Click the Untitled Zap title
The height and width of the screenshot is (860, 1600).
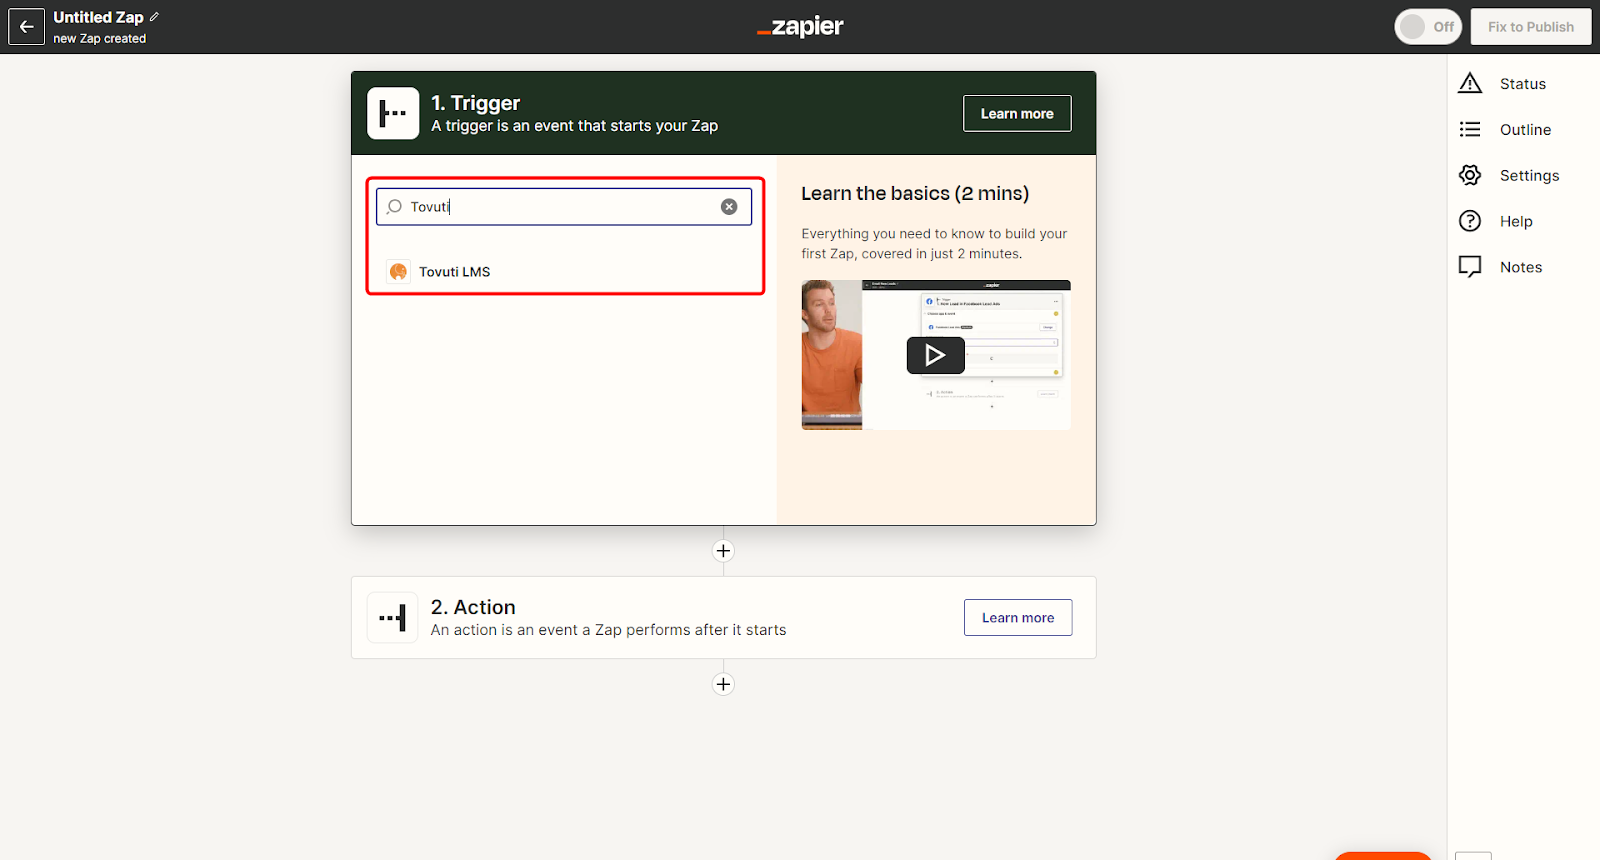pyautogui.click(x=98, y=17)
